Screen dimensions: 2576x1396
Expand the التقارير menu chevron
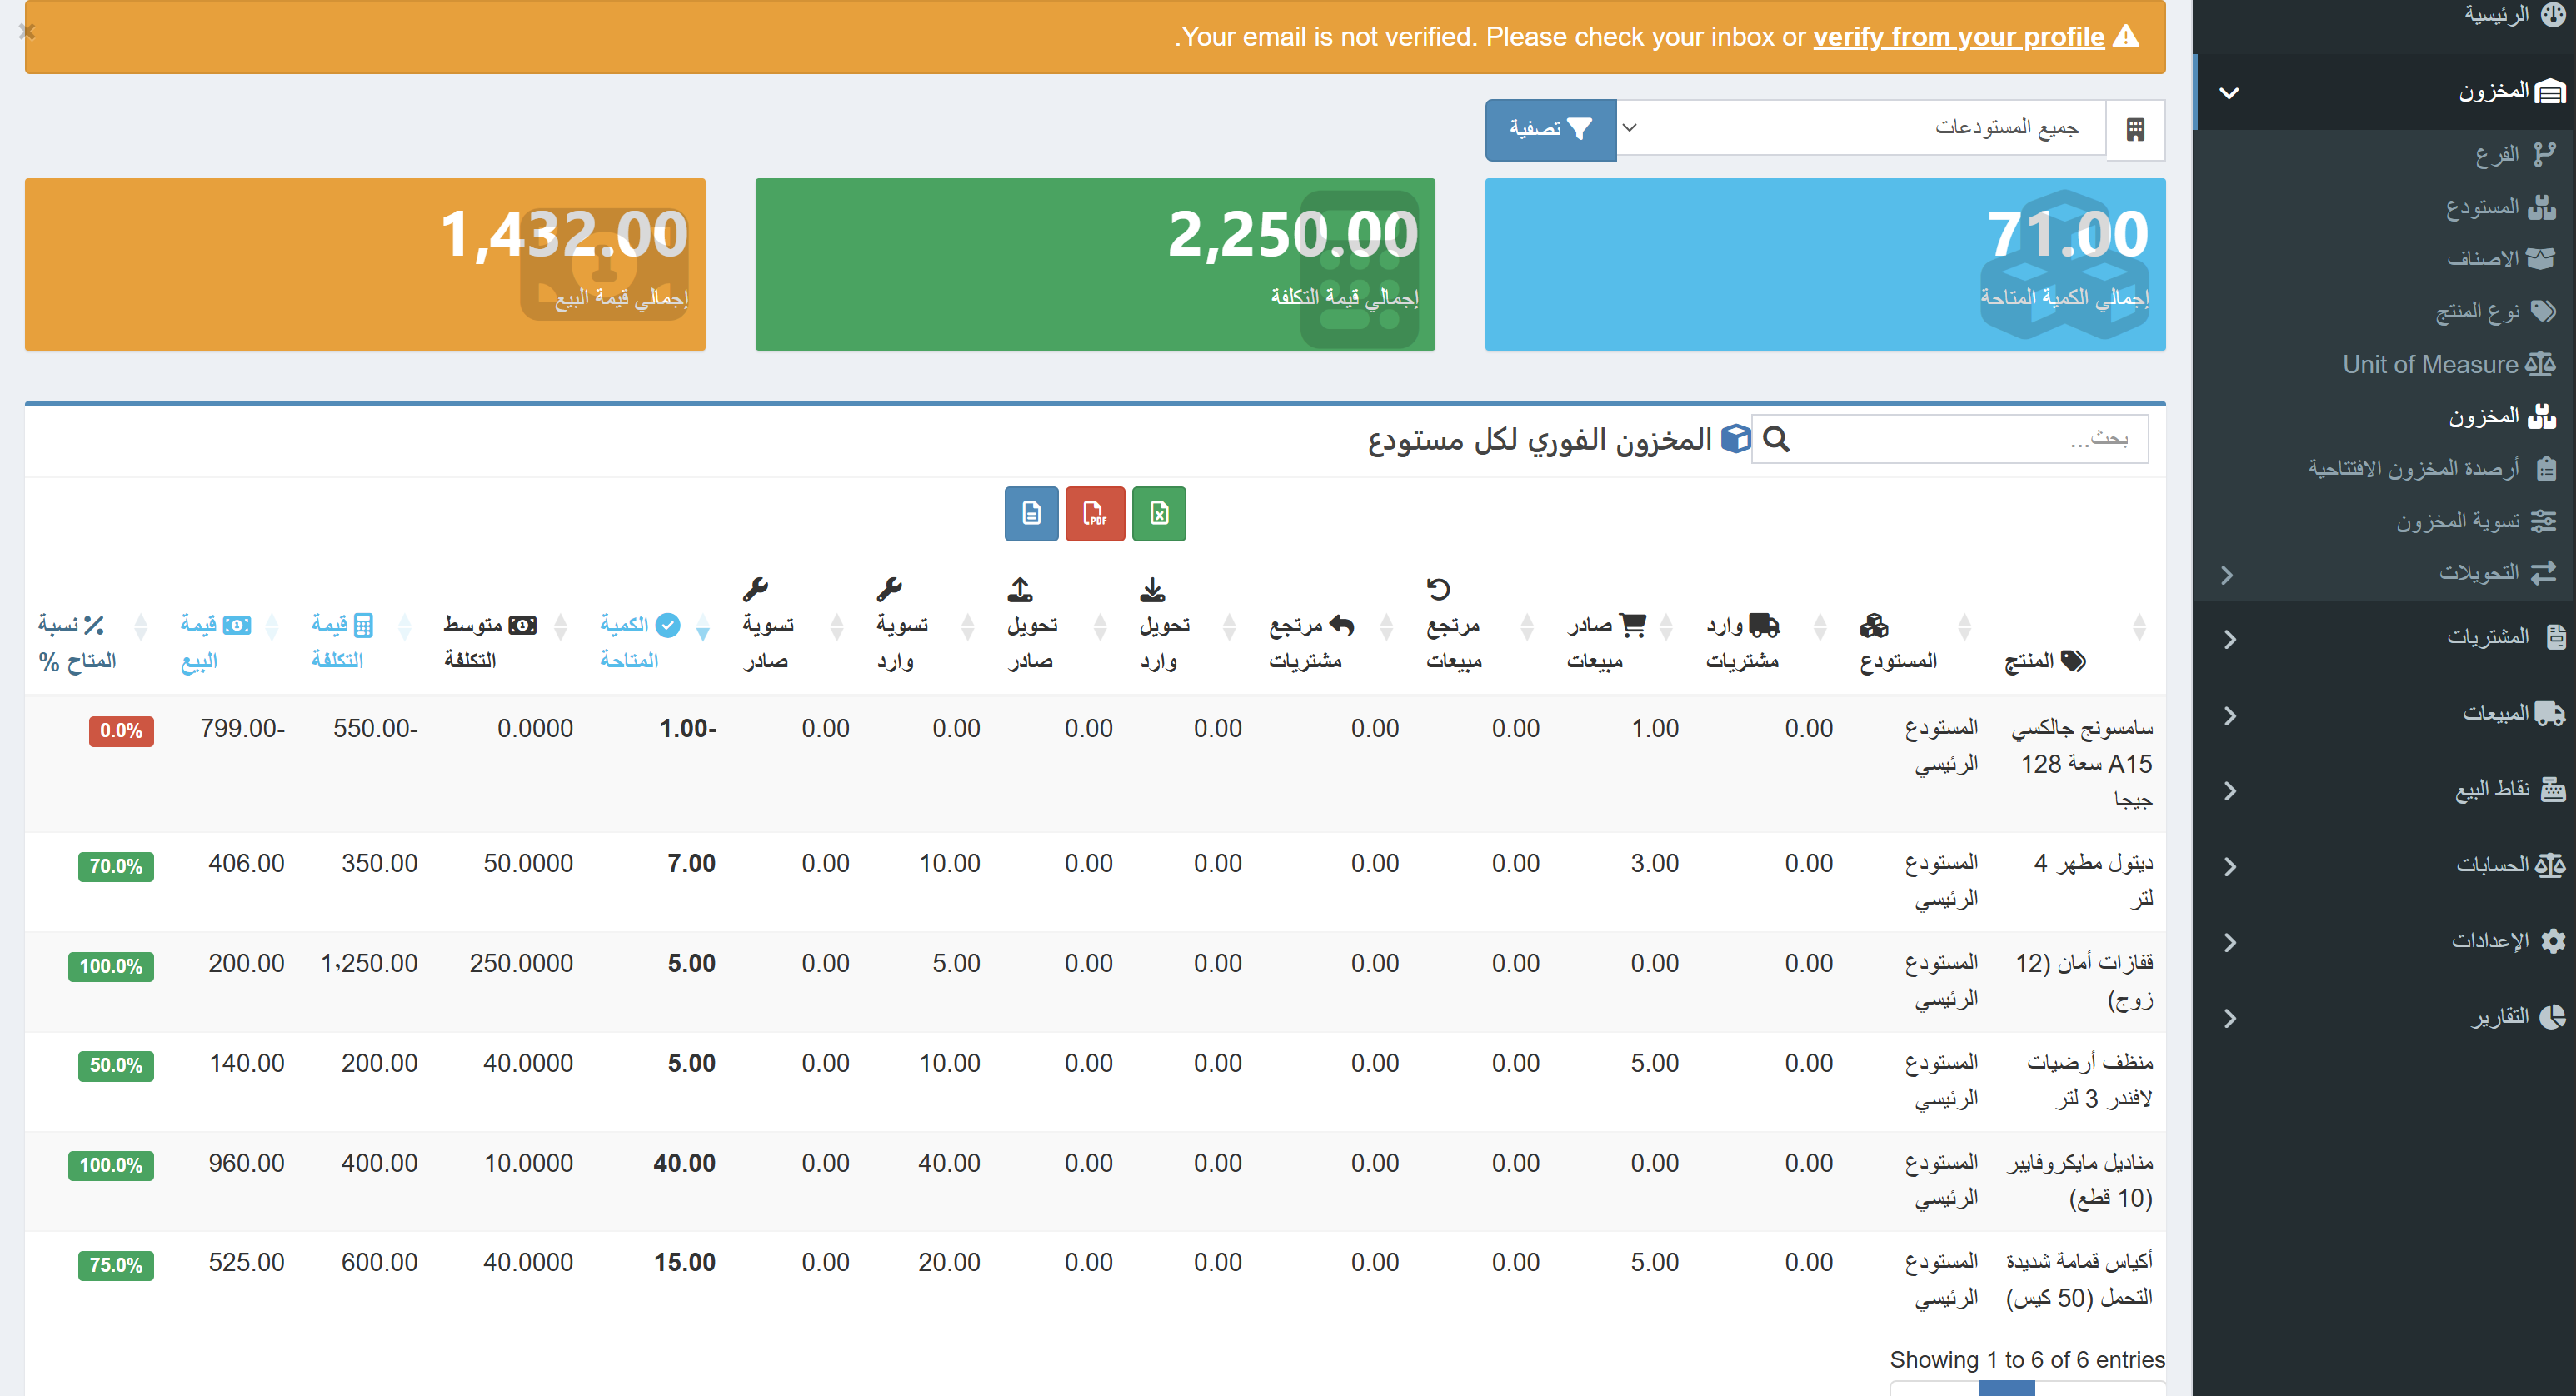2230,1018
